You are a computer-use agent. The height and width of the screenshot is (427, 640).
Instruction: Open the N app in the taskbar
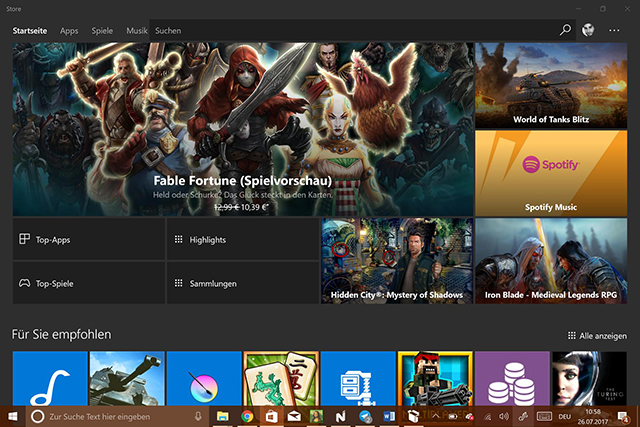point(340,416)
